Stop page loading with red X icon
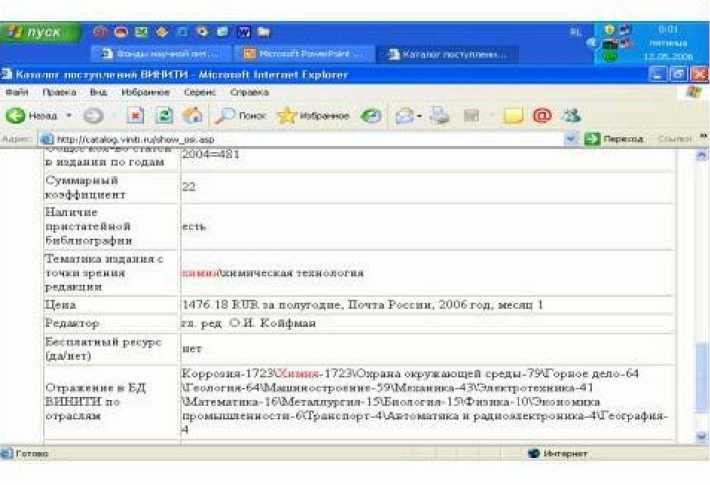 (135, 116)
